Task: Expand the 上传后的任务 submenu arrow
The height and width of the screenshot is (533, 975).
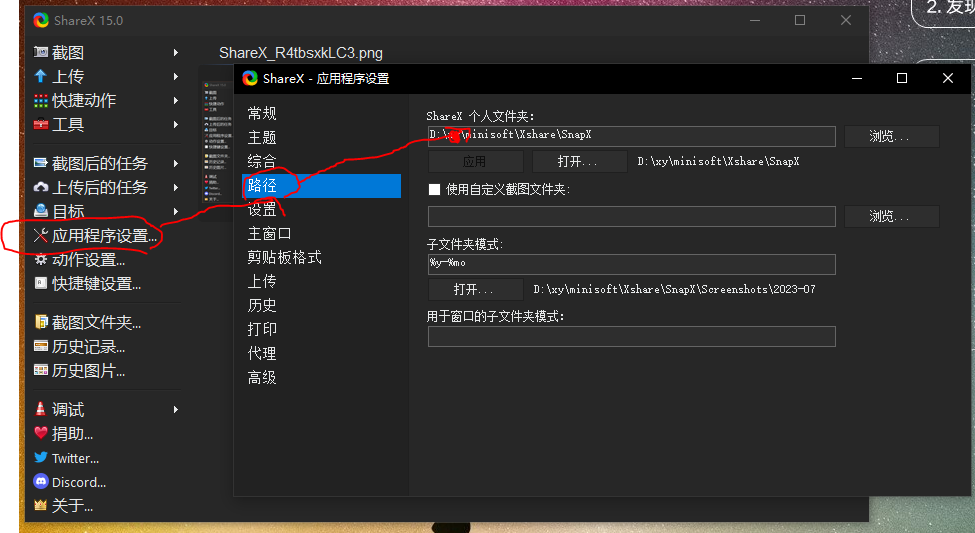Action: click(x=176, y=187)
